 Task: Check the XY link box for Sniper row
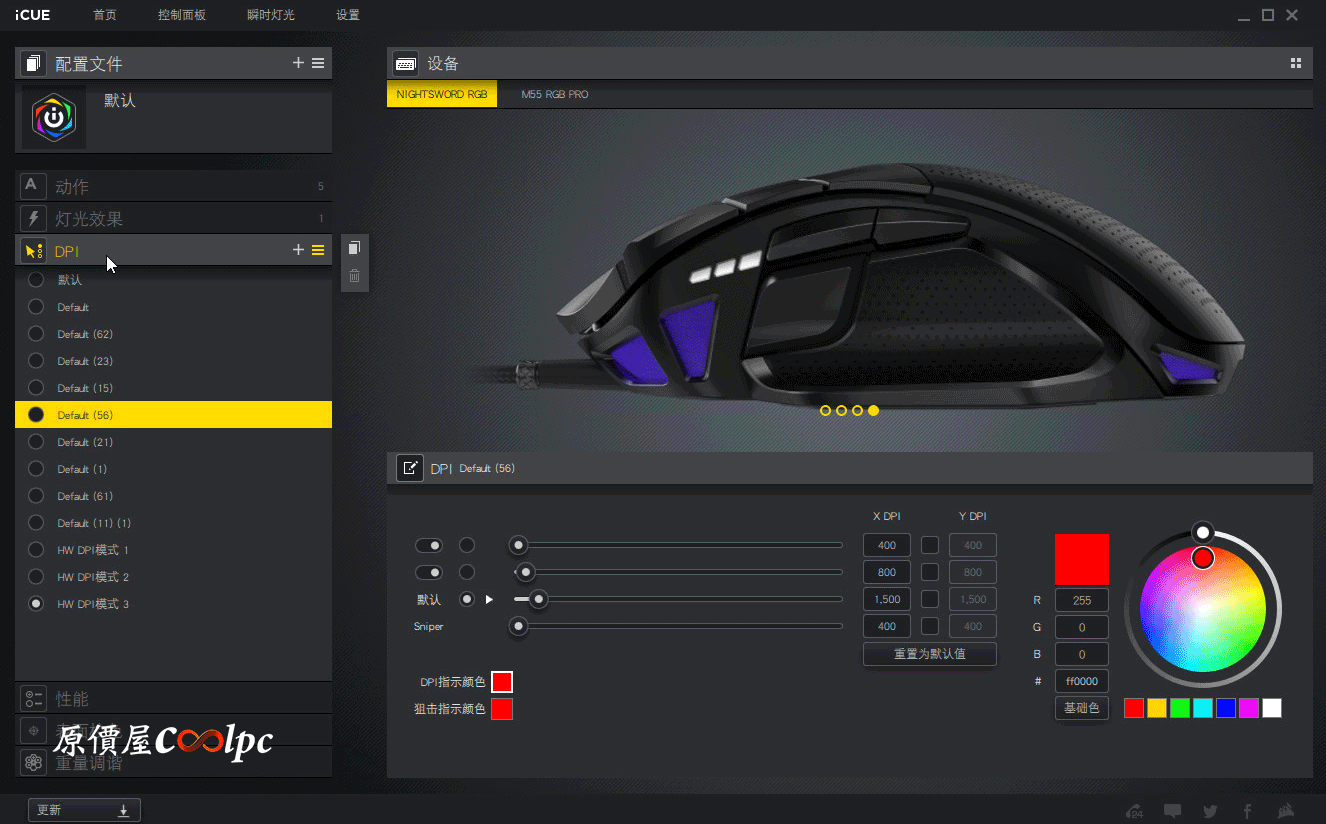coord(930,627)
